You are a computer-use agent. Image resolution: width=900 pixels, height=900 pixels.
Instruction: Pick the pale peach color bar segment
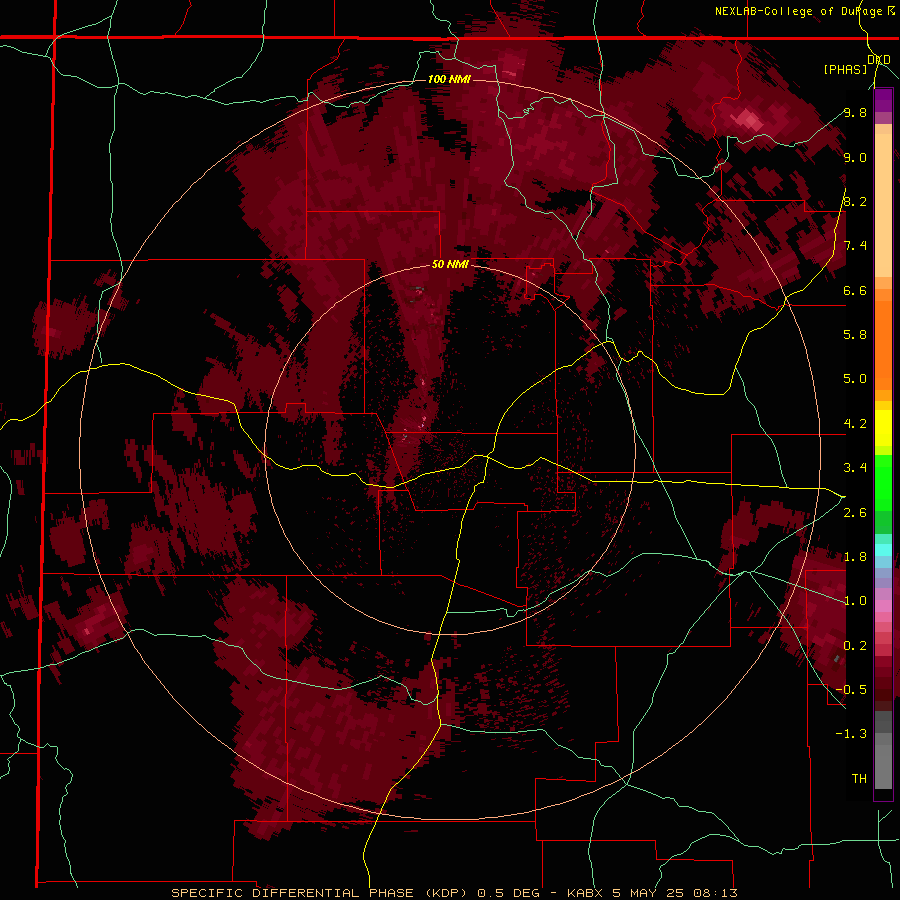coord(883,205)
